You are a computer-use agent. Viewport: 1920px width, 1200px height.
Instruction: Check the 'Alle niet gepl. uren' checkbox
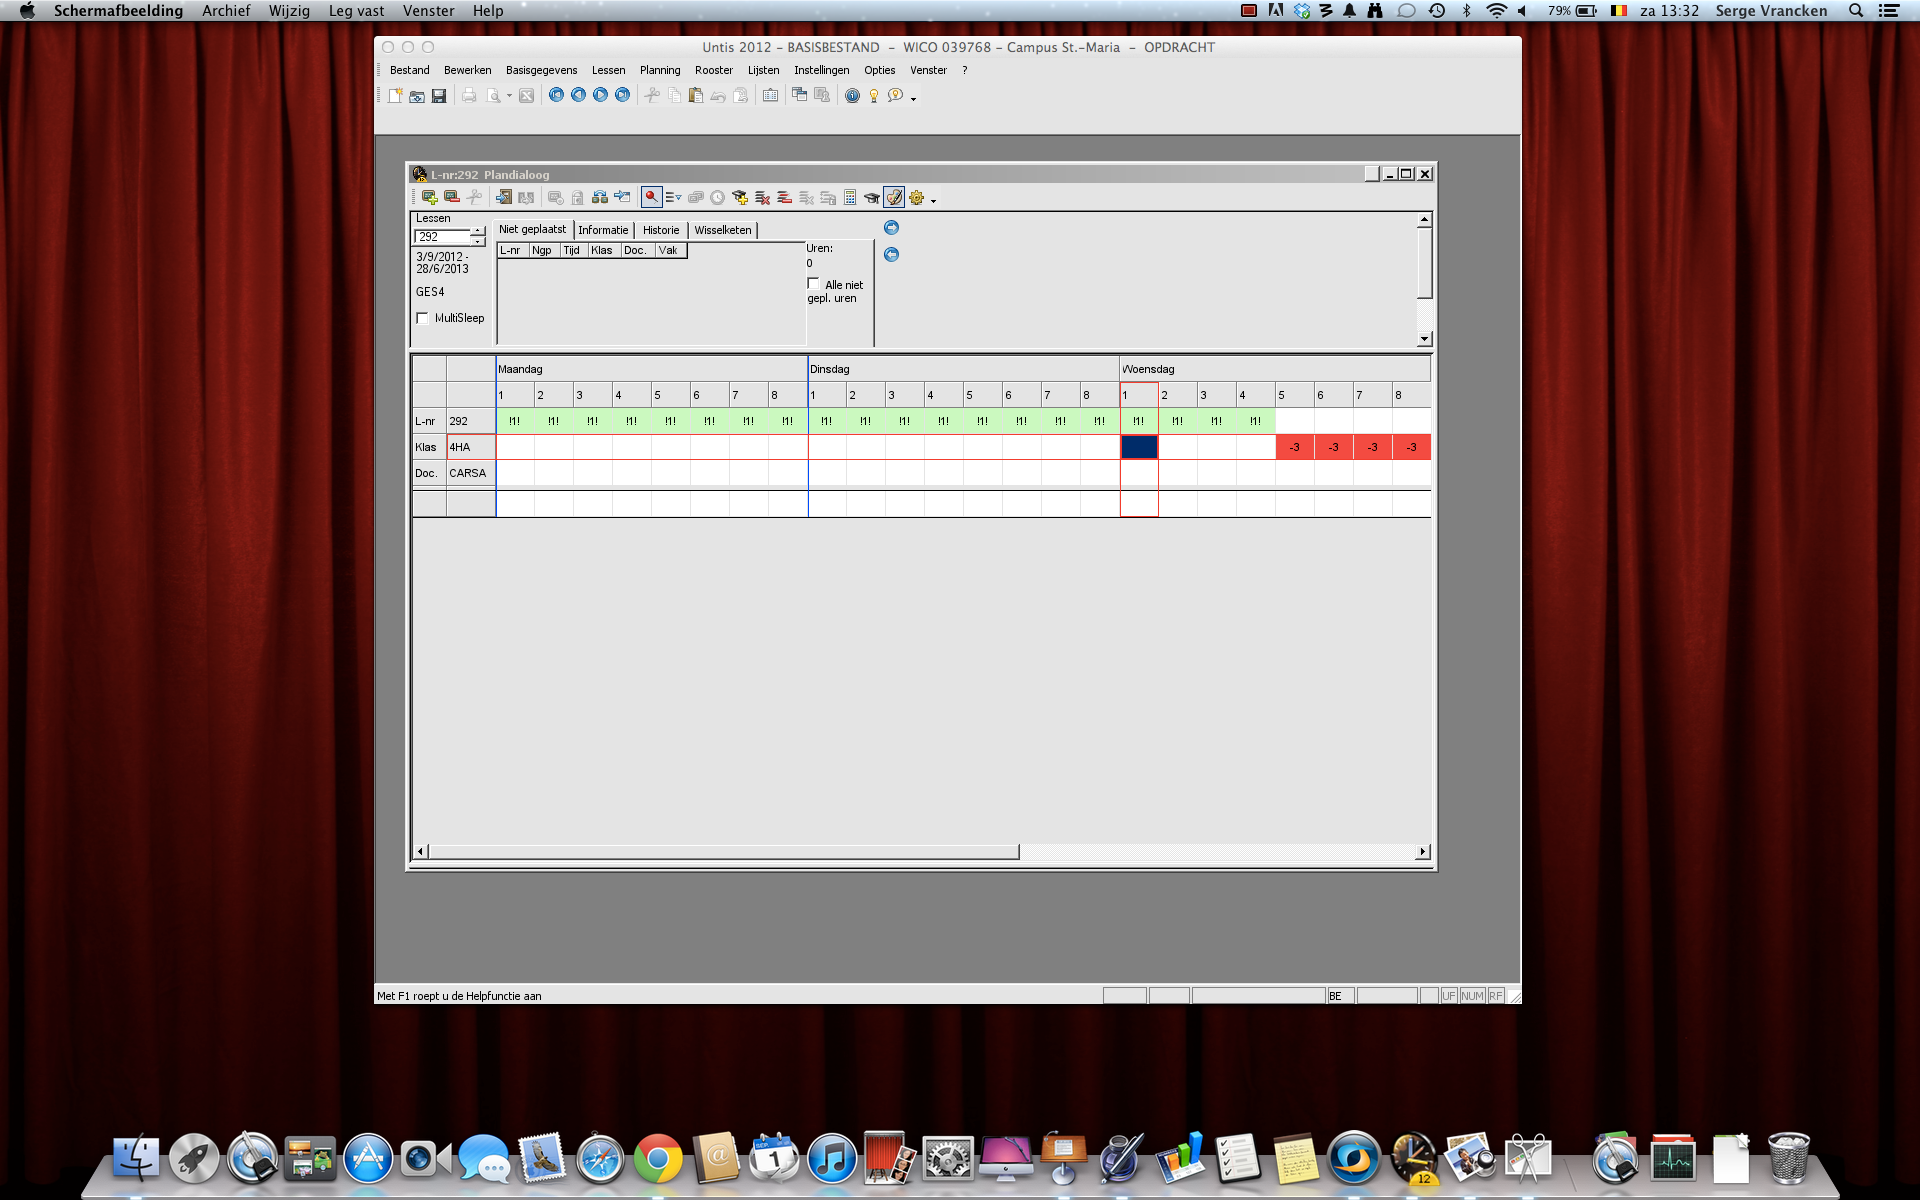tap(814, 284)
